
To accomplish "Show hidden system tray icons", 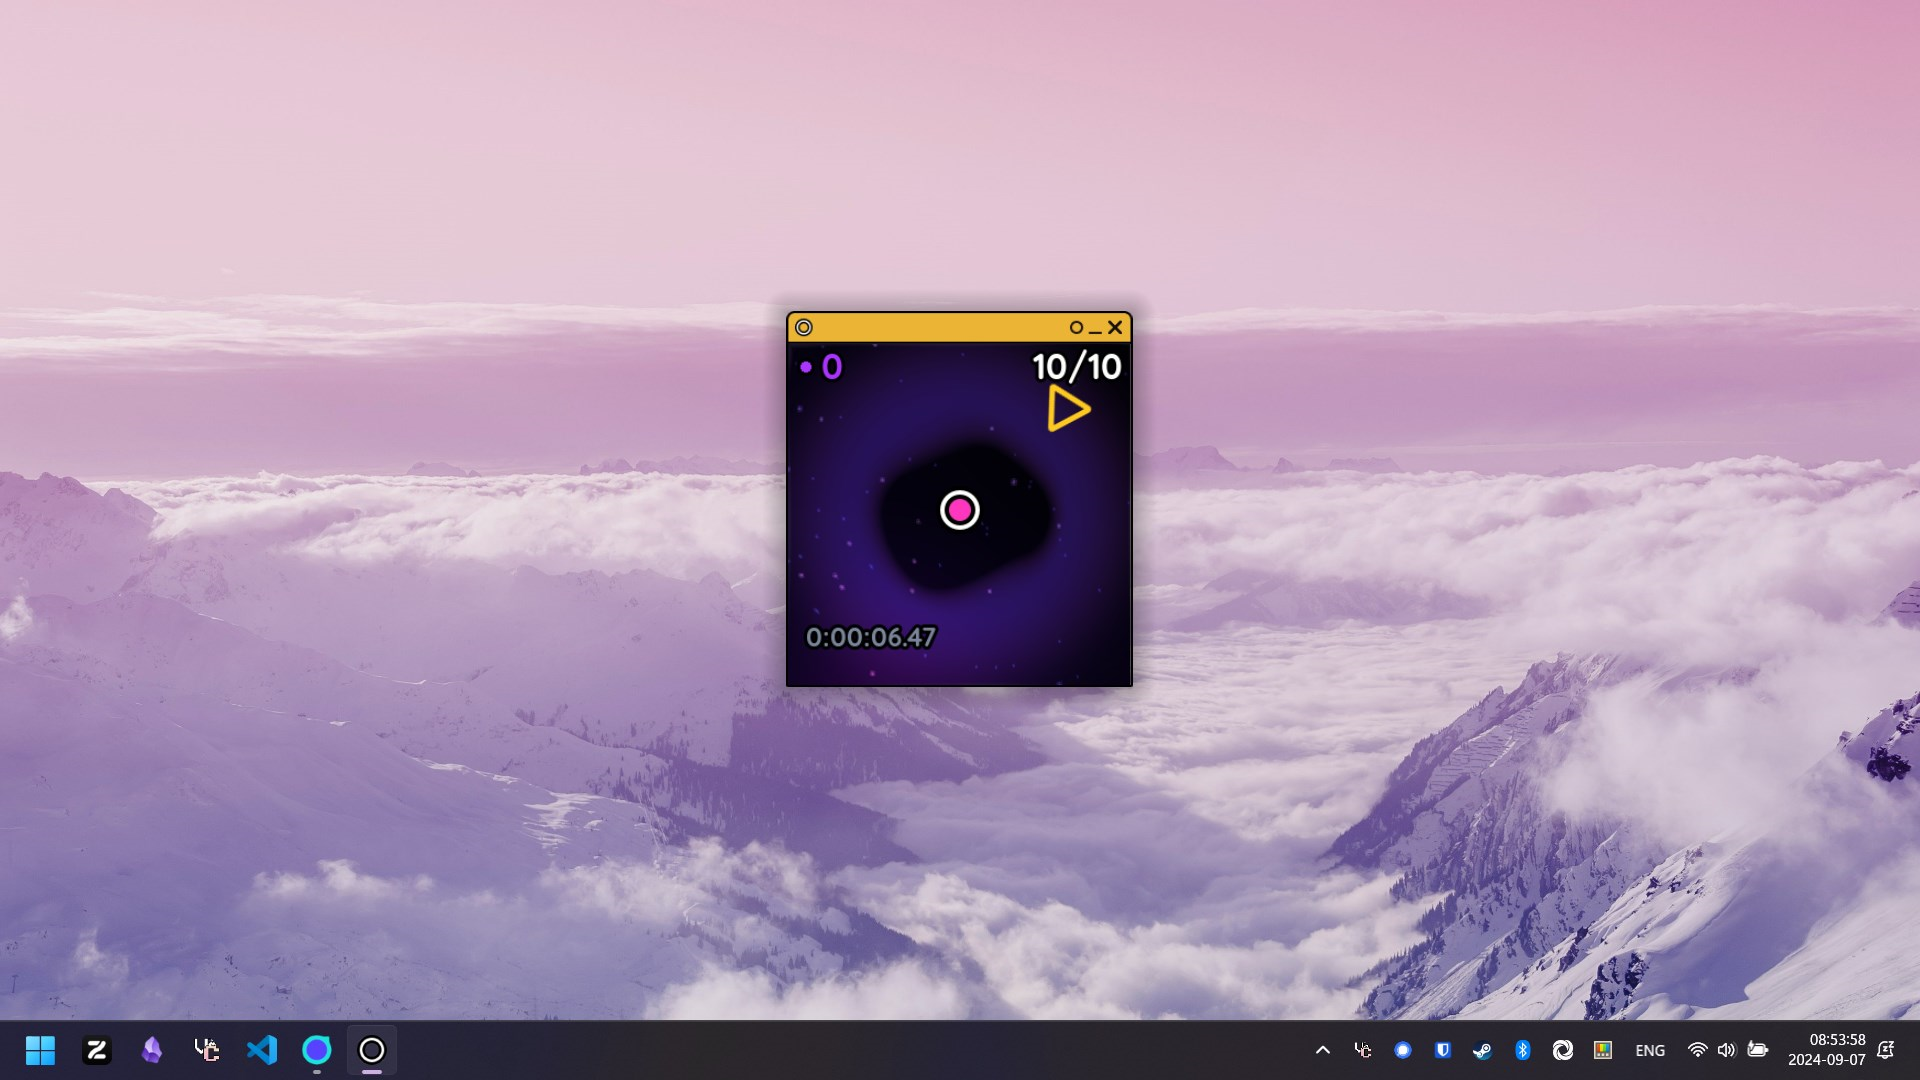I will [1322, 1050].
